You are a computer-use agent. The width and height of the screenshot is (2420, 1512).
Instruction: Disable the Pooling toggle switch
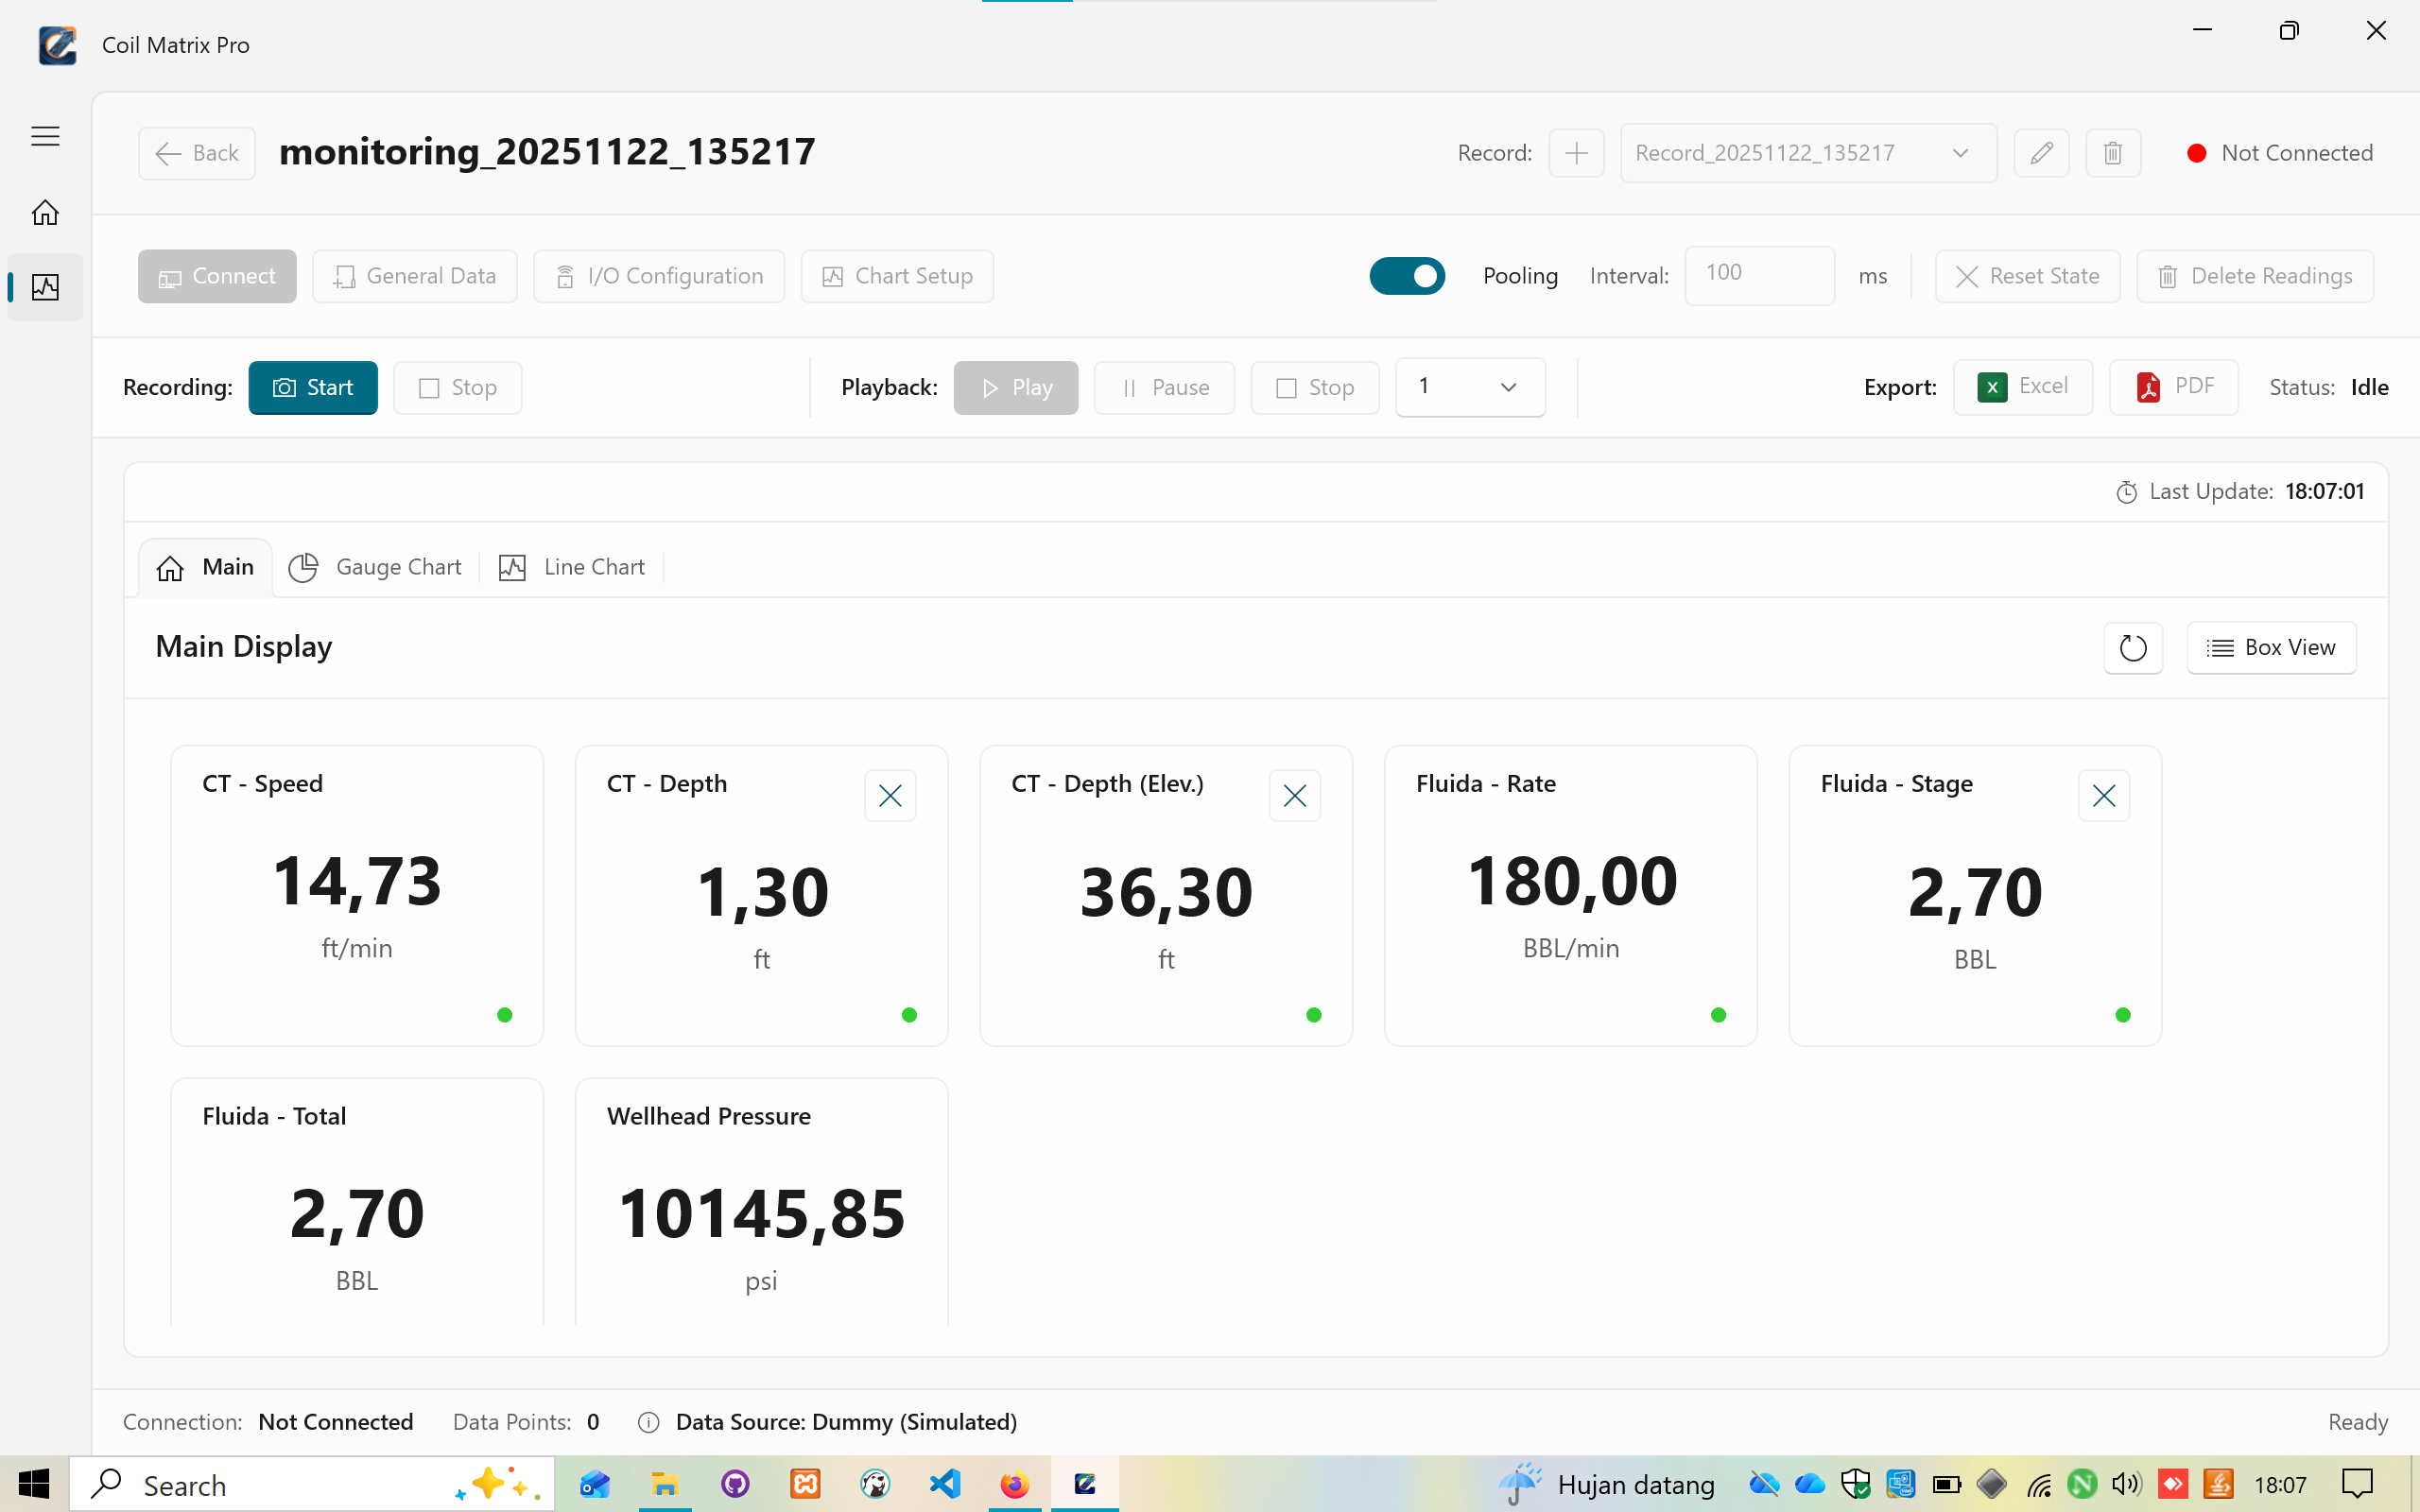click(1406, 276)
